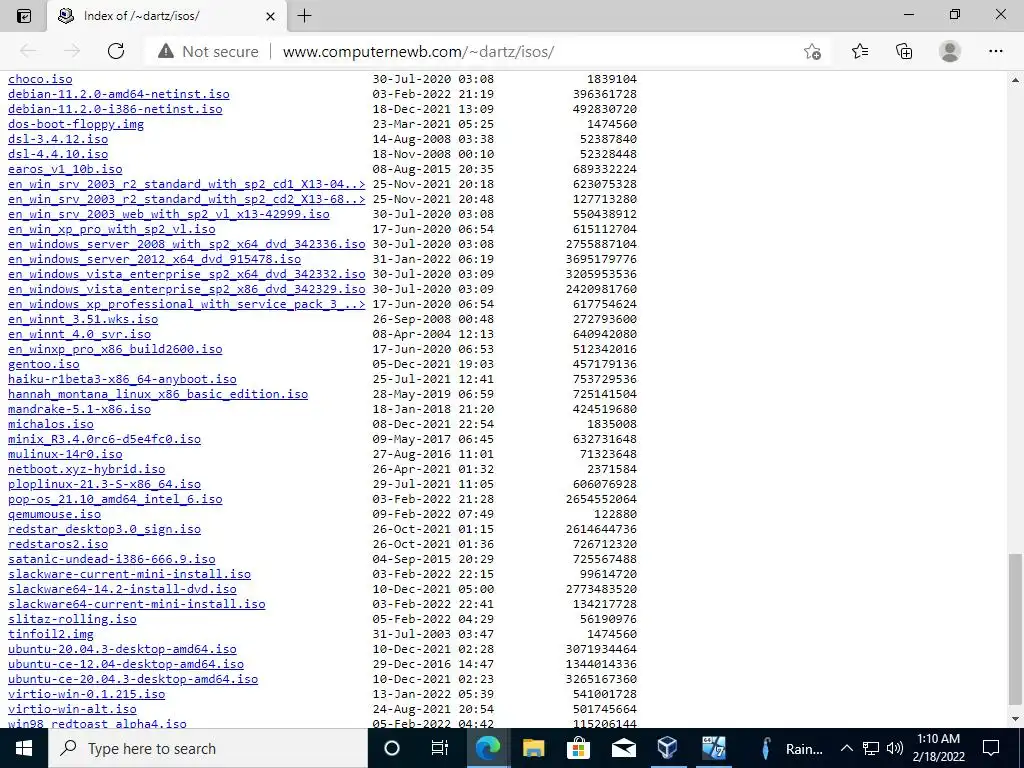Open slackware64-14.2-install-dvd.iso link
Screen dimensions: 1024x768
tap(122, 590)
